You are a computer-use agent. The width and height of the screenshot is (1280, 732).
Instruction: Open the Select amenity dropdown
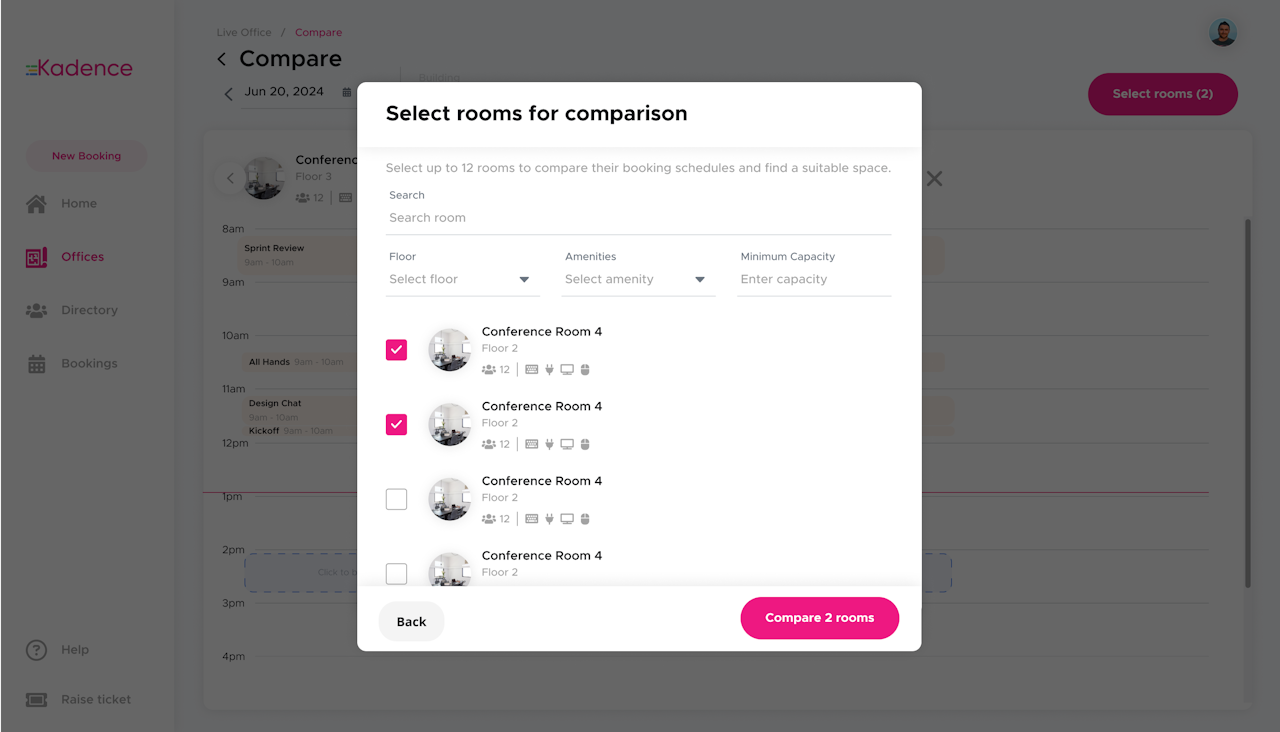click(x=637, y=280)
